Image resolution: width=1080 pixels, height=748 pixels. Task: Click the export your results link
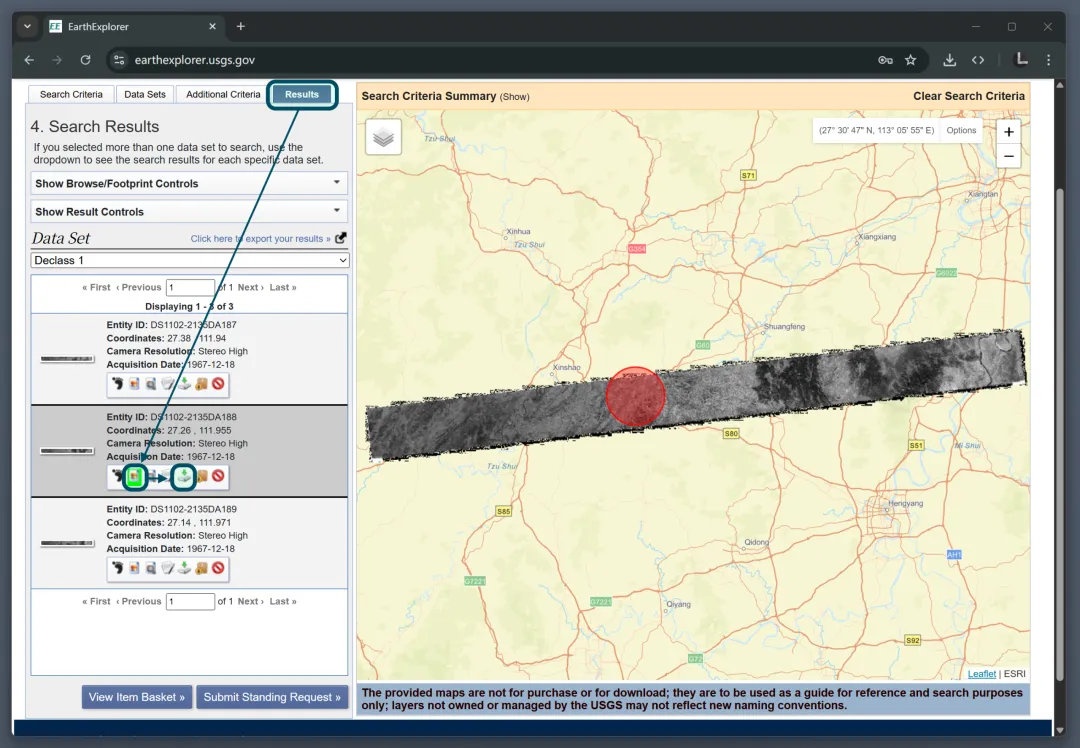pos(260,238)
